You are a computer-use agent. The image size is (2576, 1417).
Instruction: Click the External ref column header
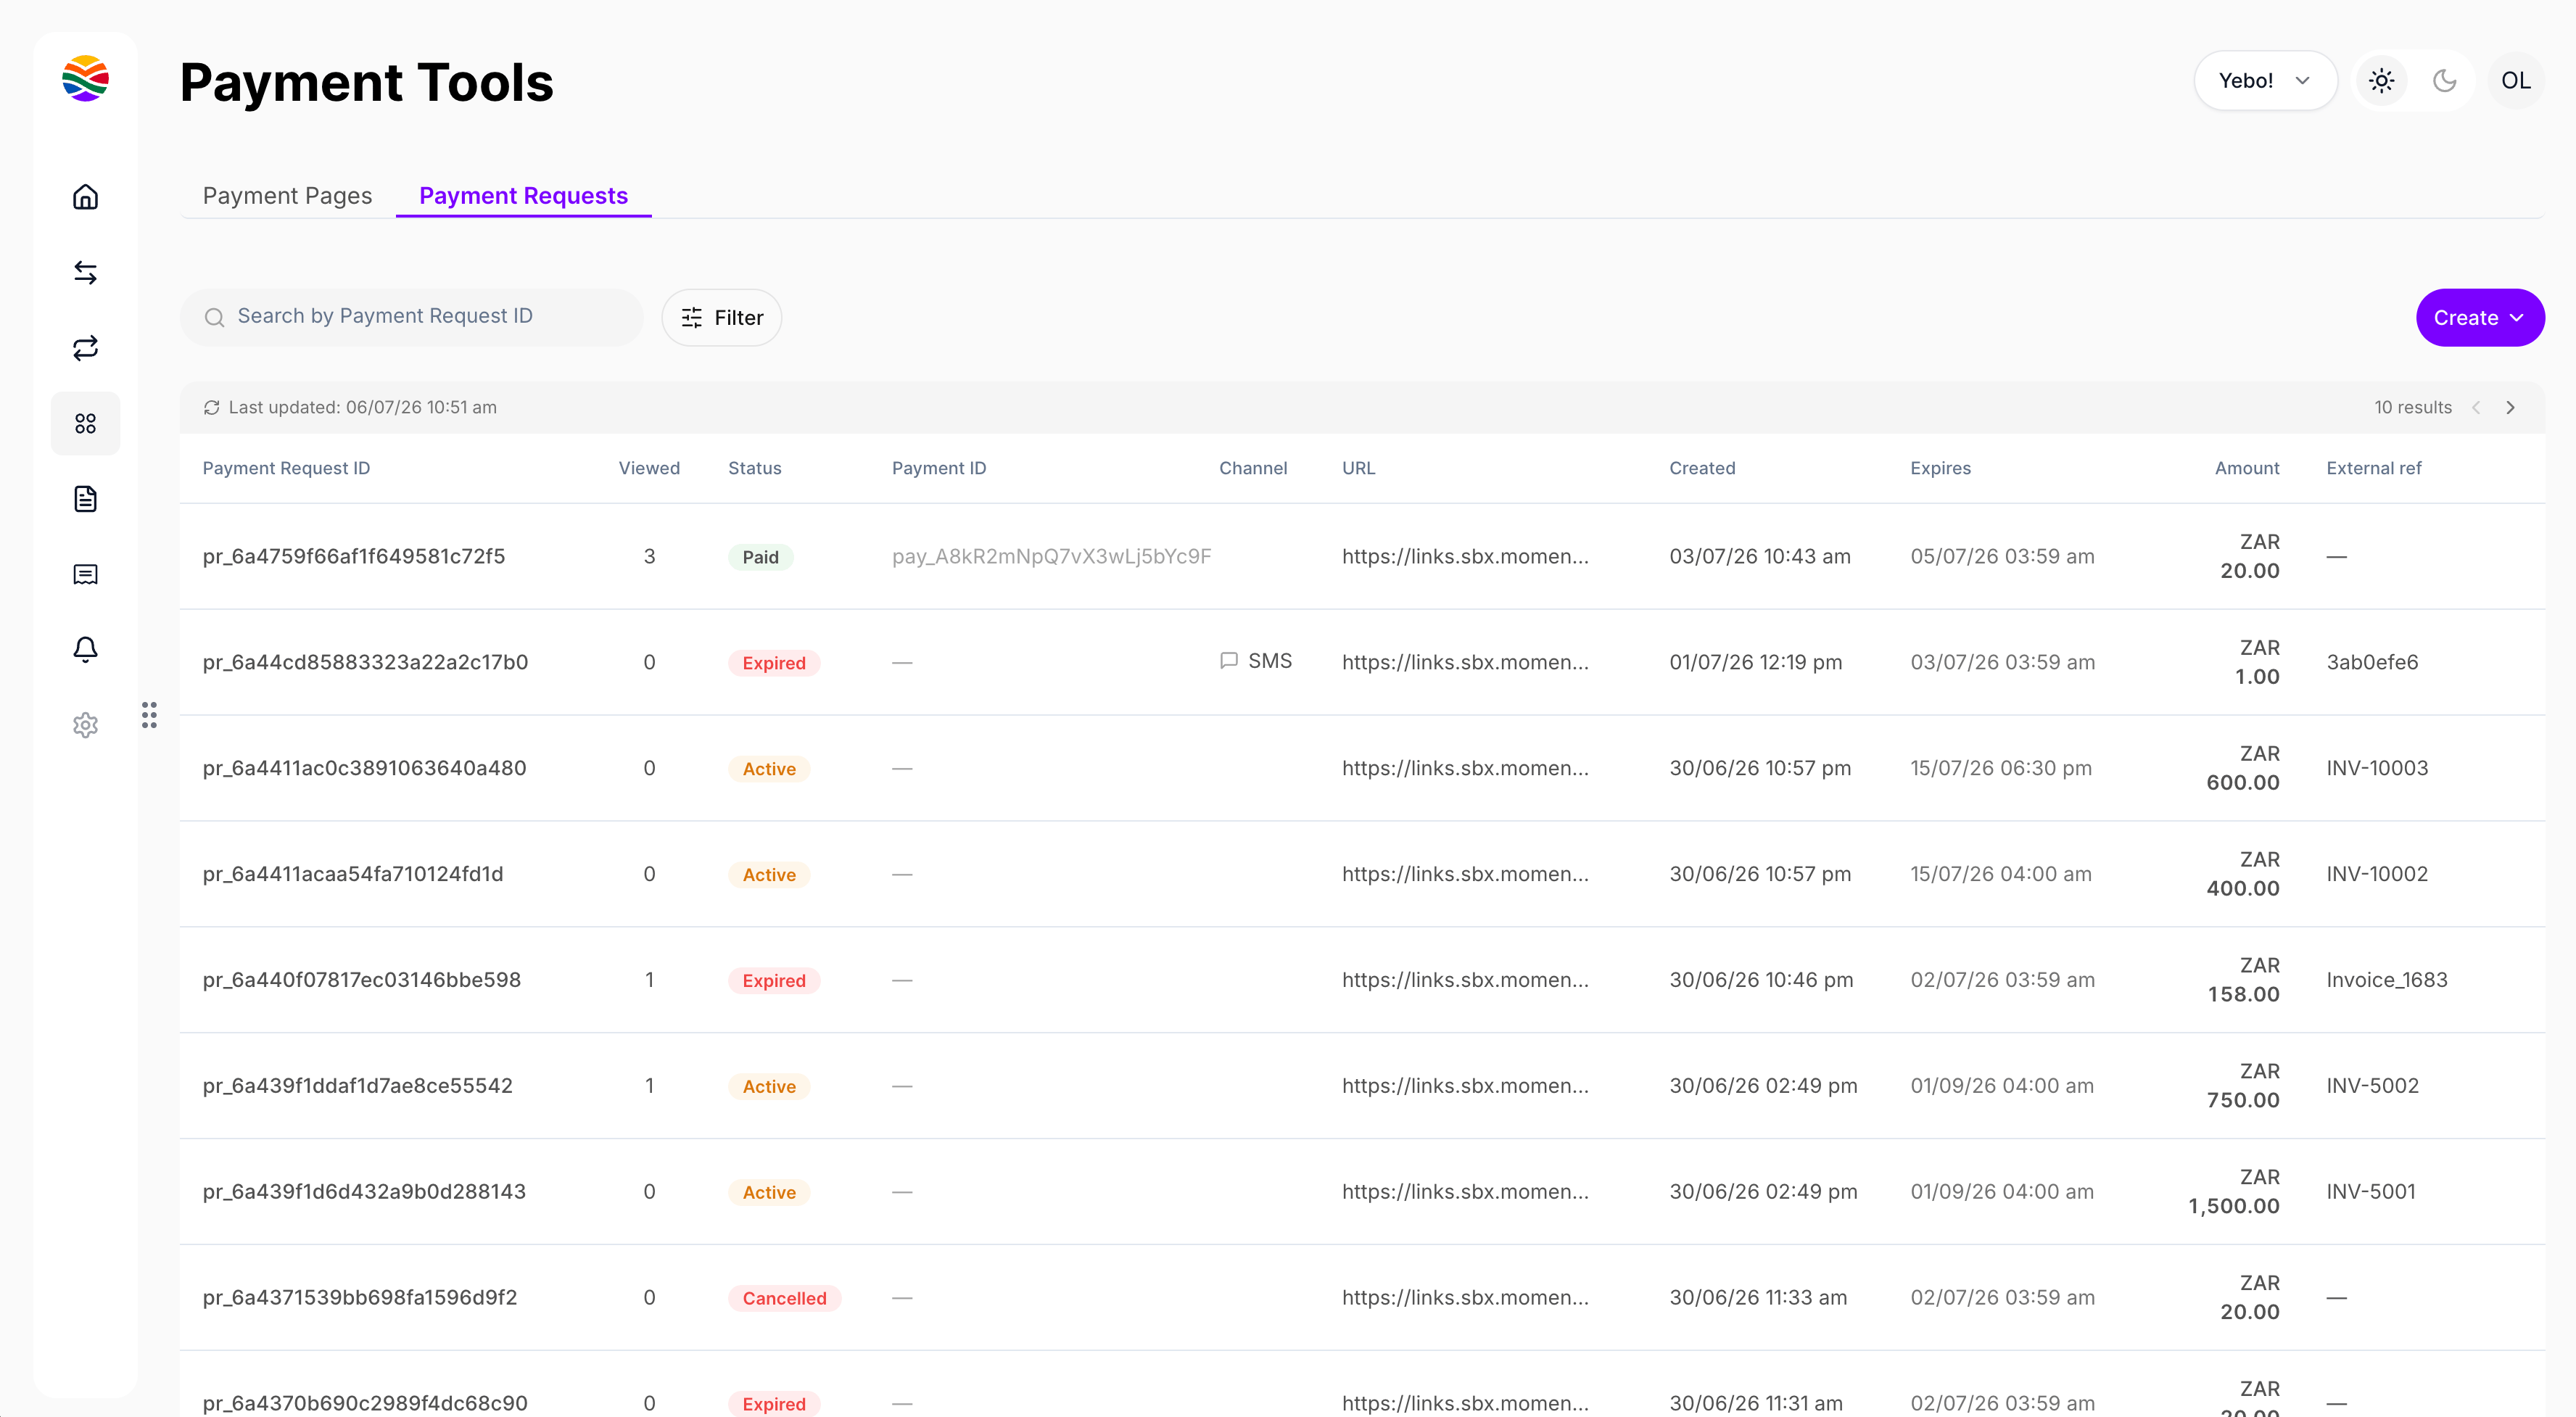[x=2374, y=468]
